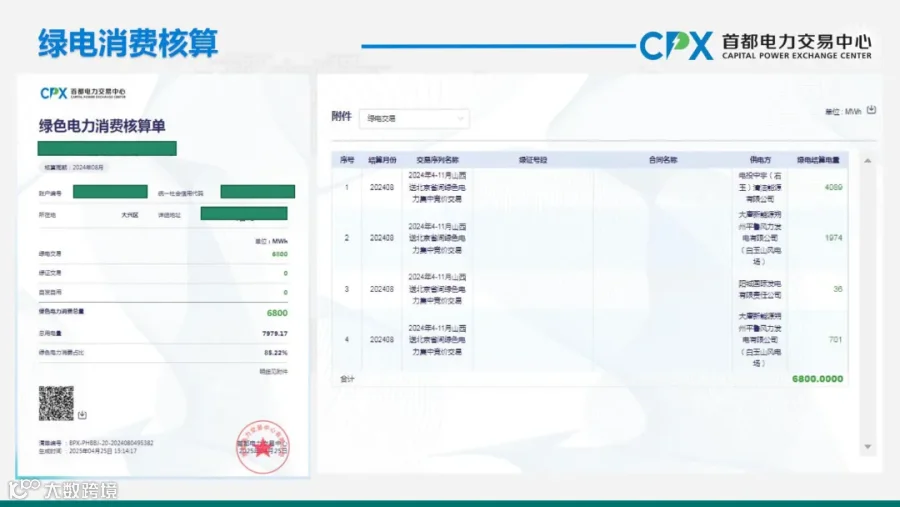Click the scrollbar down arrow beside the table
The image size is (900, 507).
tap(868, 447)
